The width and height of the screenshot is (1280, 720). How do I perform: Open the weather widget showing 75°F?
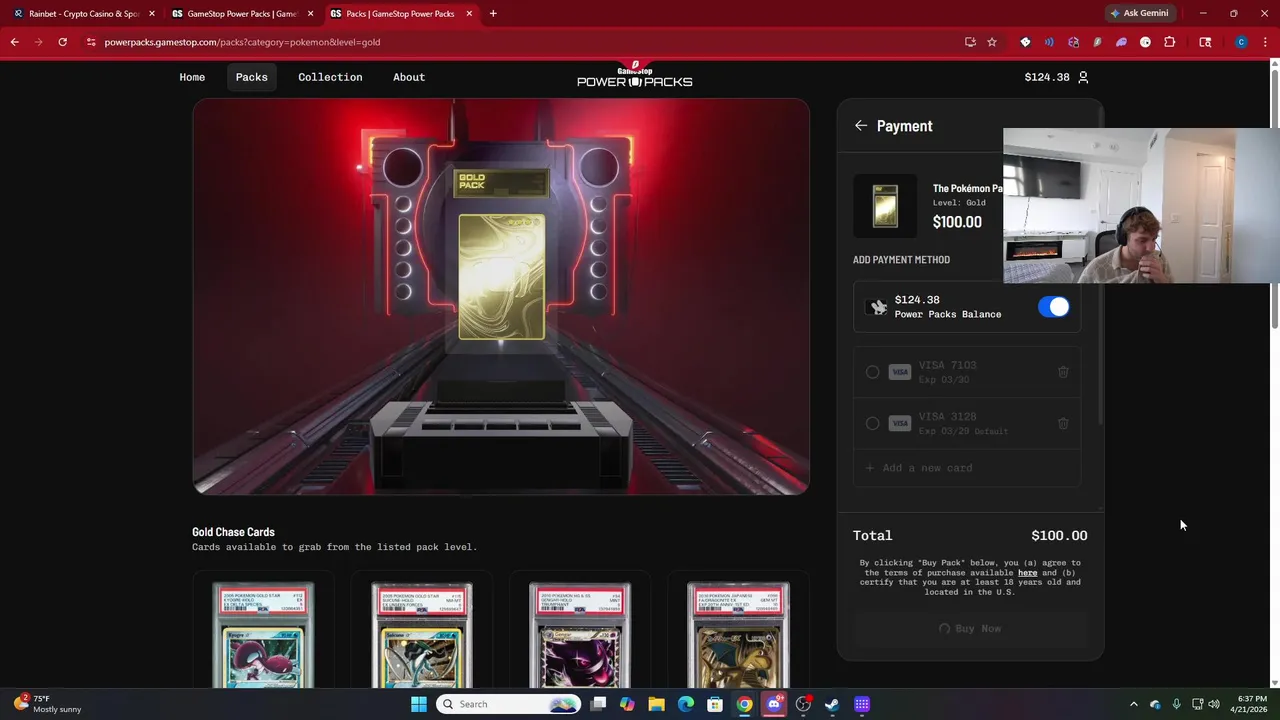[48, 704]
